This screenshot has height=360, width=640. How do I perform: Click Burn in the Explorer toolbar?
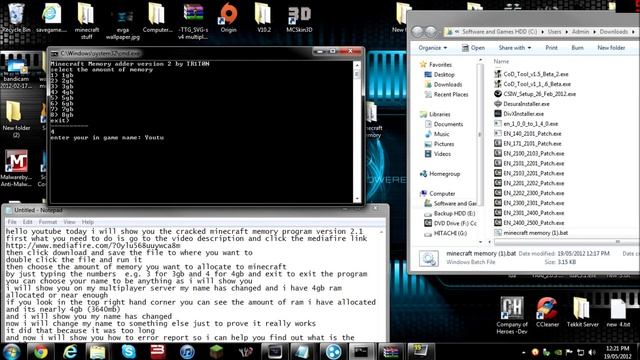578,48
